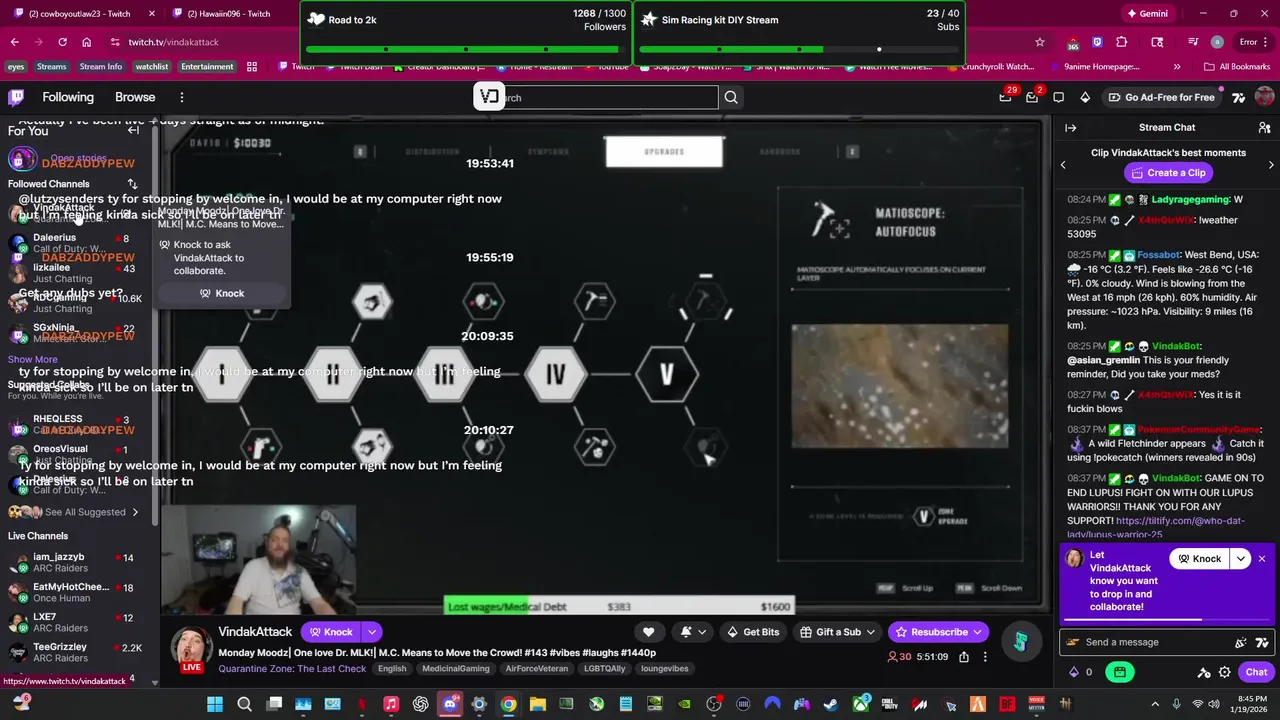Screen dimensions: 1280x720
Task: Open the chat settings gear icon
Action: 1224,672
